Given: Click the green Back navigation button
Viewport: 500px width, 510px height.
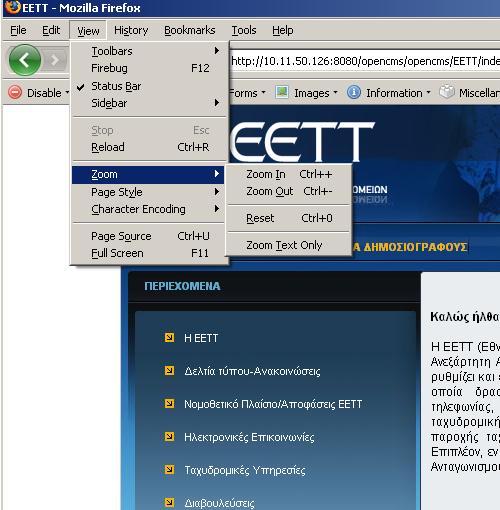Looking at the screenshot, I should (25, 60).
